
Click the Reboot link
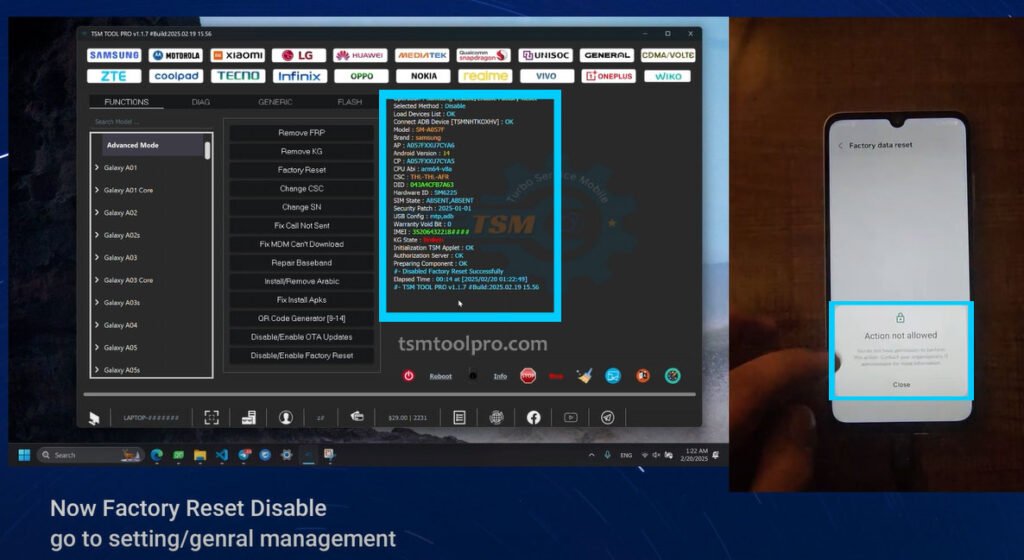(x=441, y=377)
